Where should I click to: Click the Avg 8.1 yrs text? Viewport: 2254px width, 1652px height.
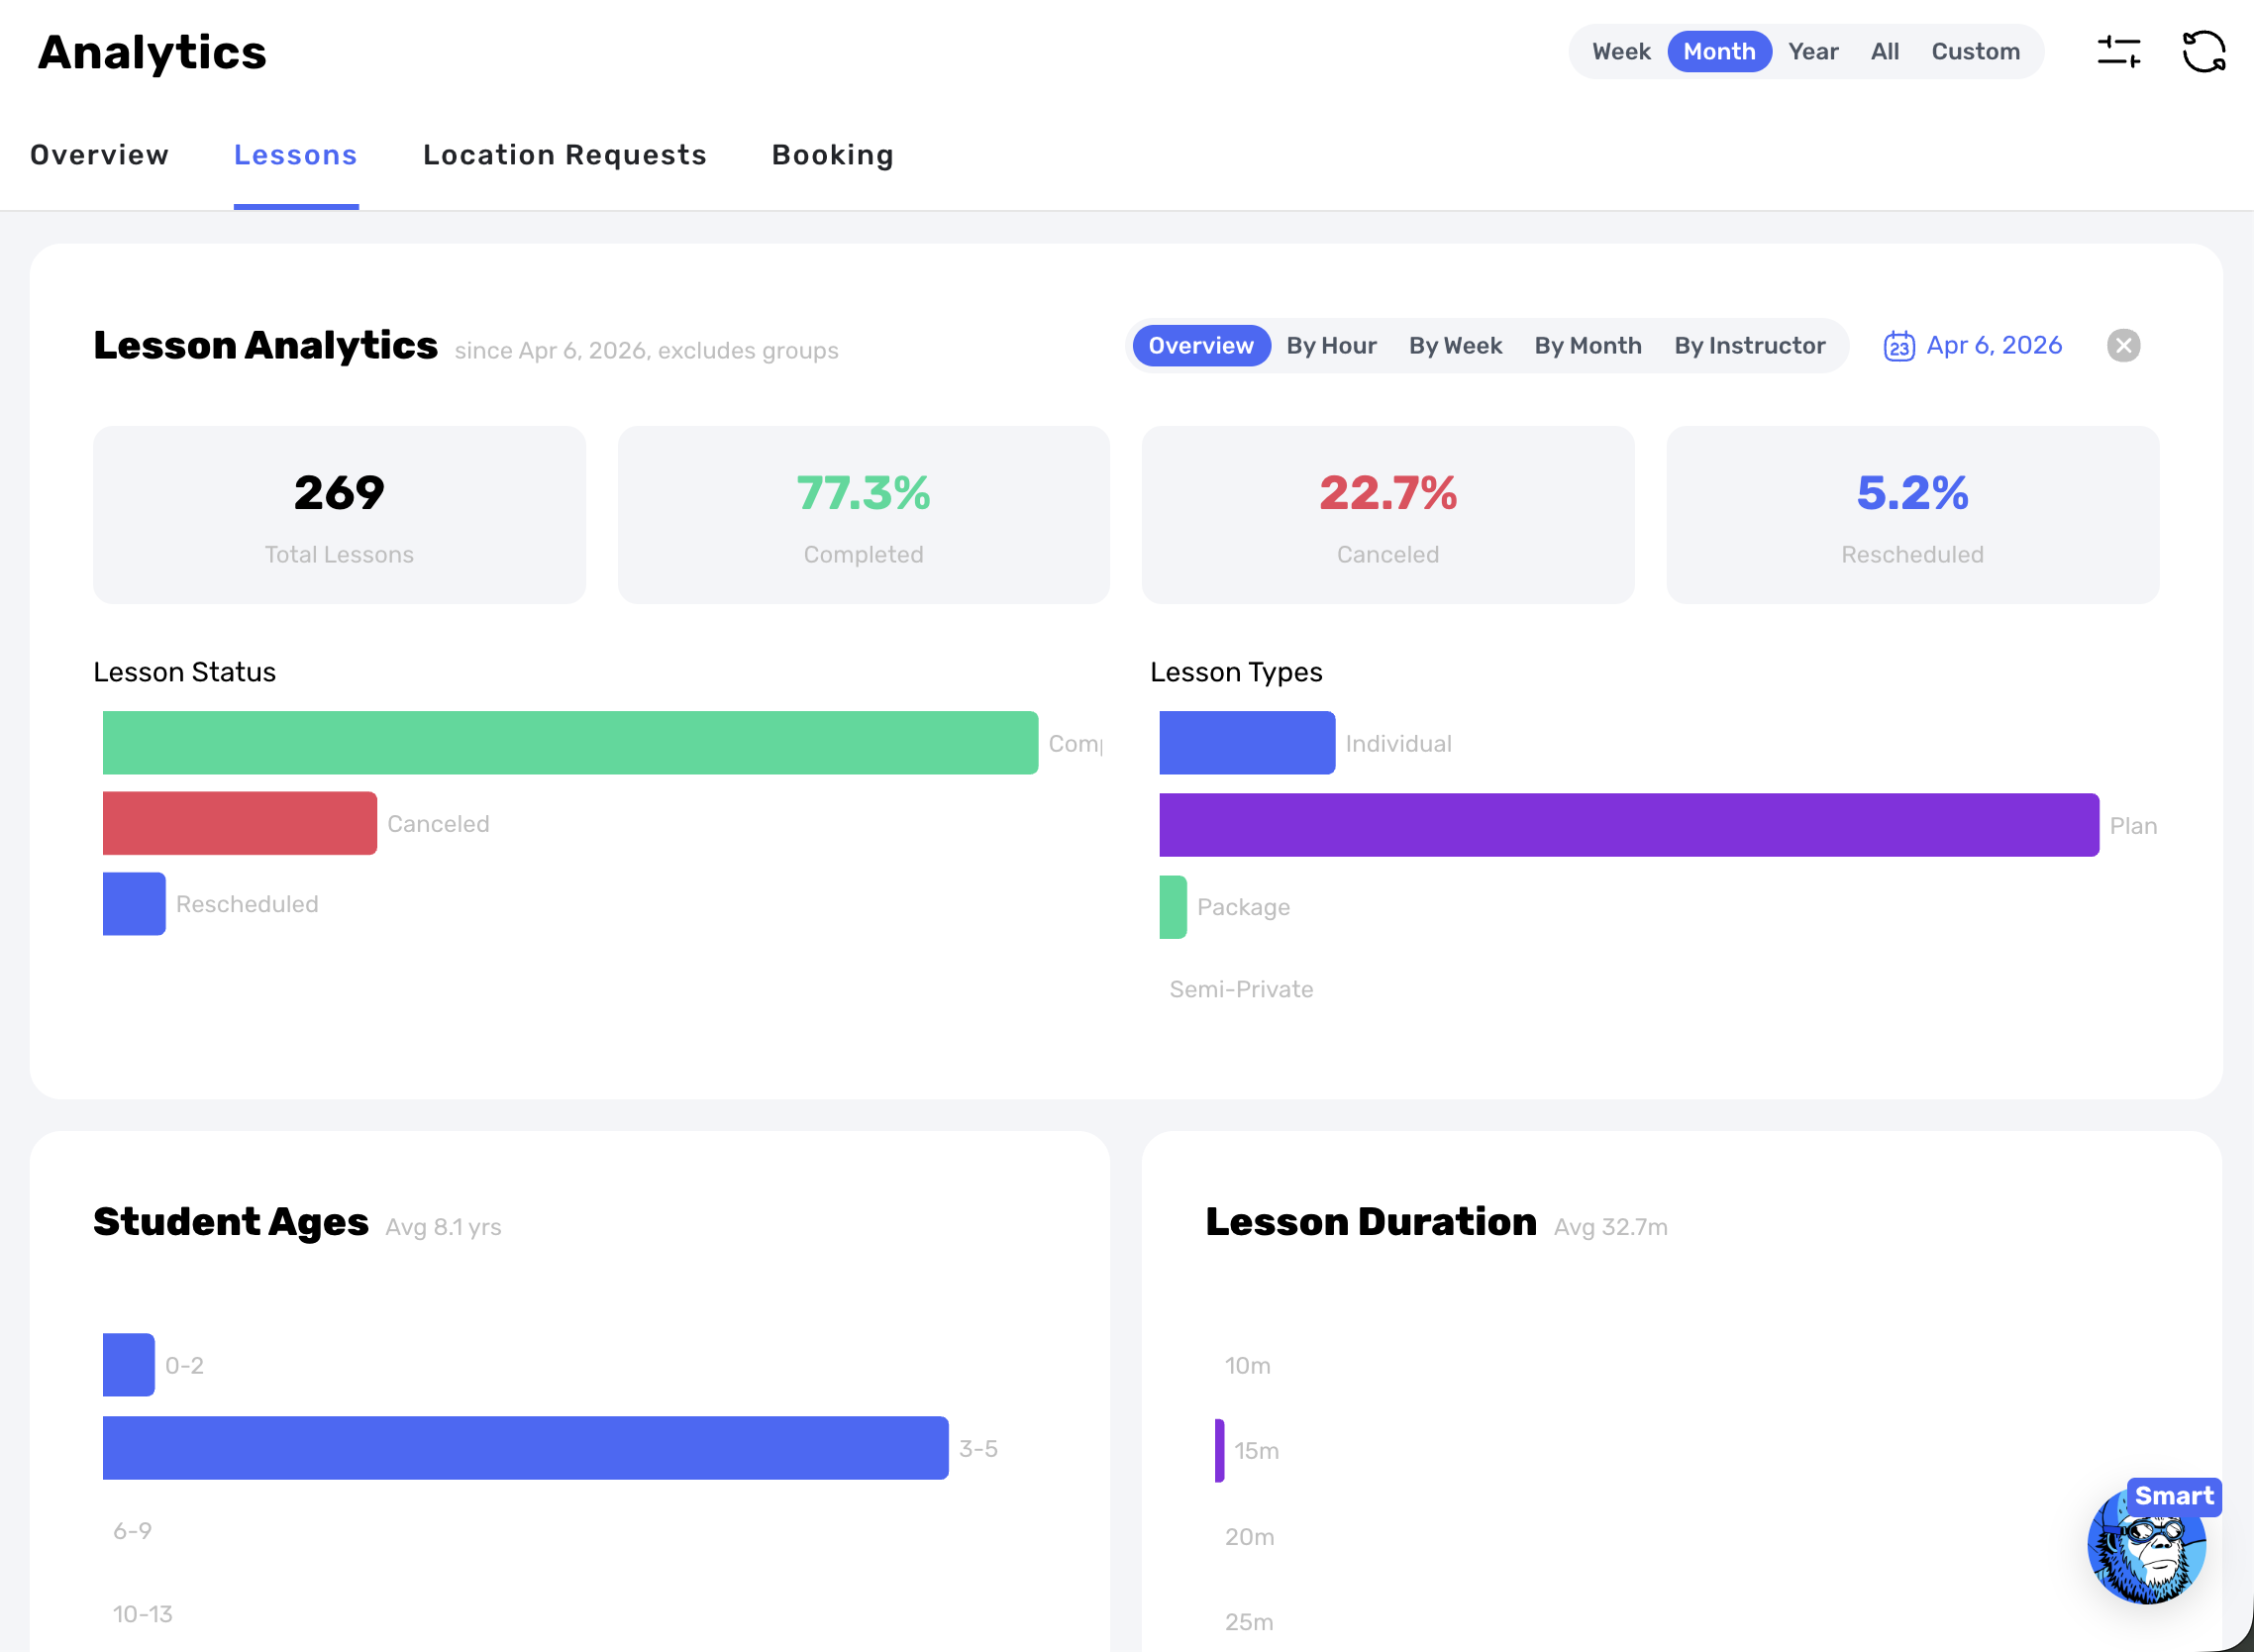coord(443,1227)
